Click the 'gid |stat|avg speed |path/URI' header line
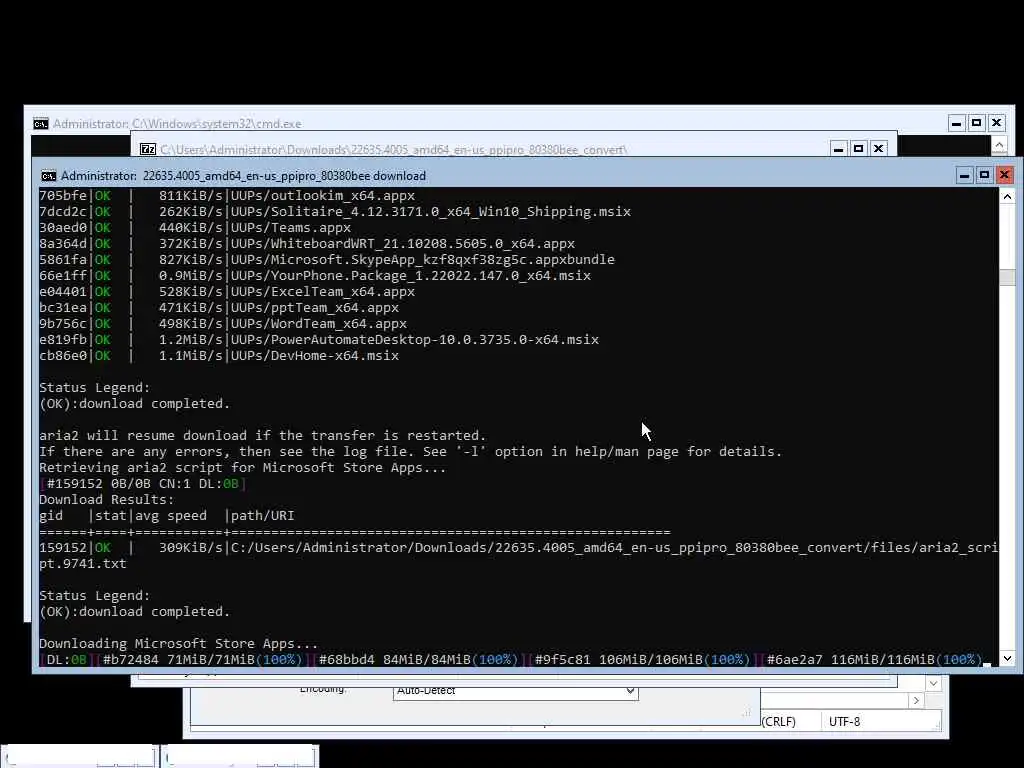 click(x=167, y=515)
